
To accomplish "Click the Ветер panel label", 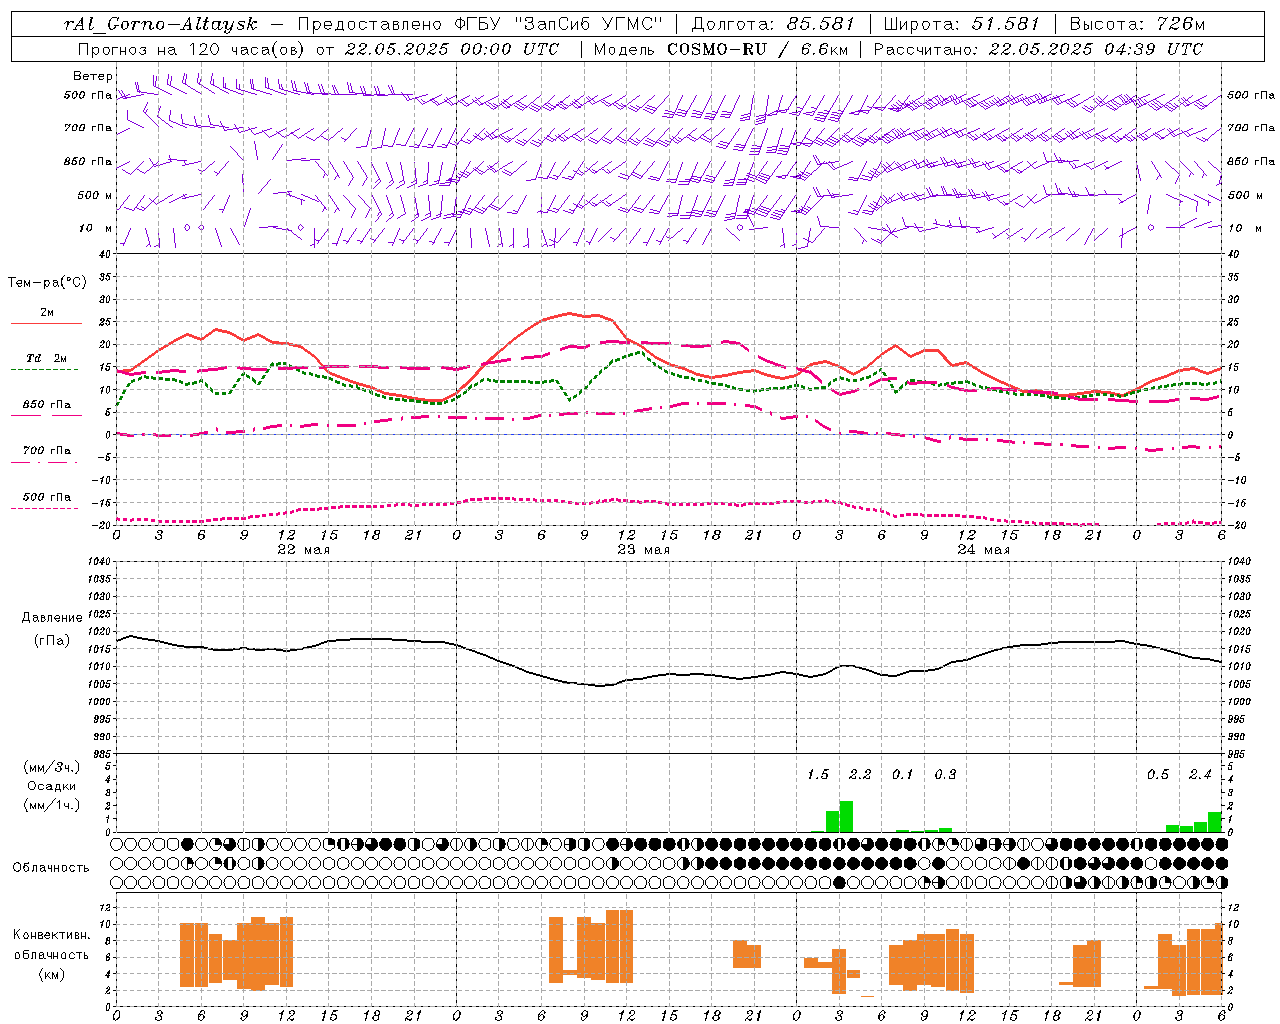I will (x=93, y=76).
